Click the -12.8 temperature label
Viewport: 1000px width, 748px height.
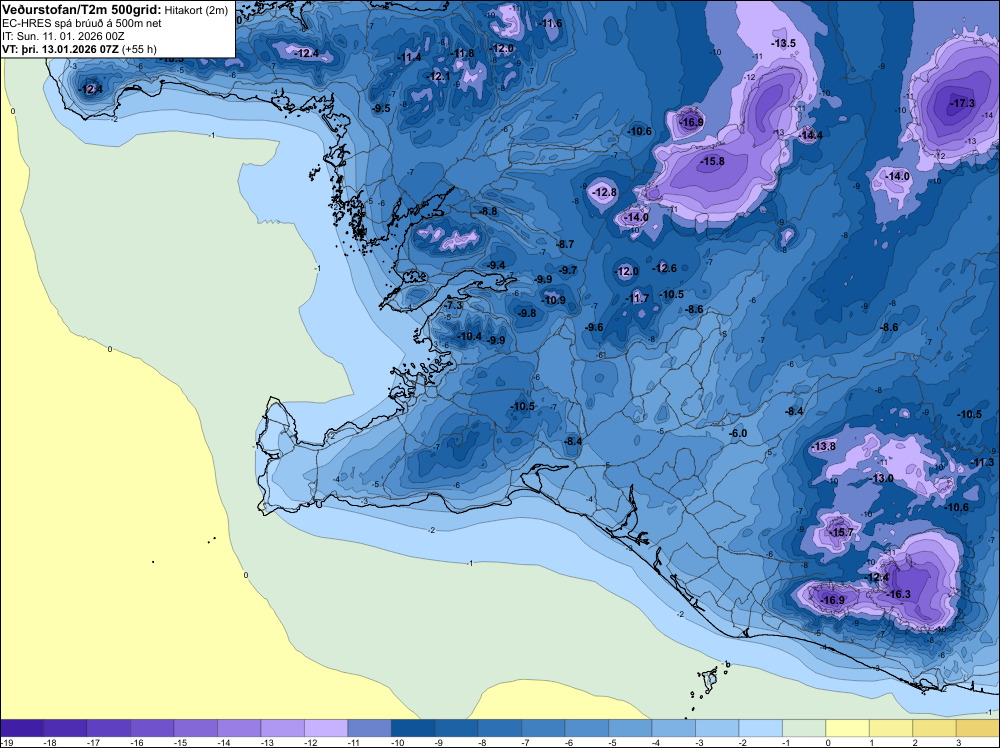click(604, 192)
